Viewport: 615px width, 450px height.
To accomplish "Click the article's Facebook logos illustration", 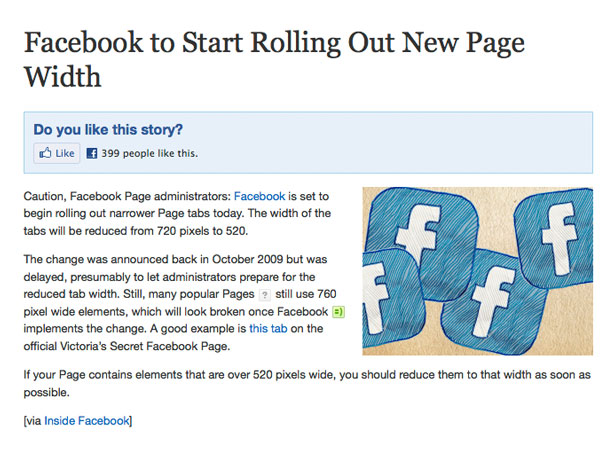I will [477, 271].
